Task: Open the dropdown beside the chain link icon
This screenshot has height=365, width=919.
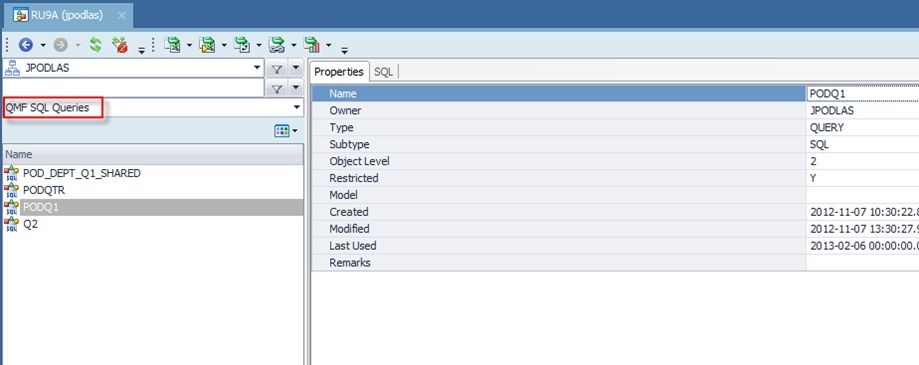Action: [293, 45]
